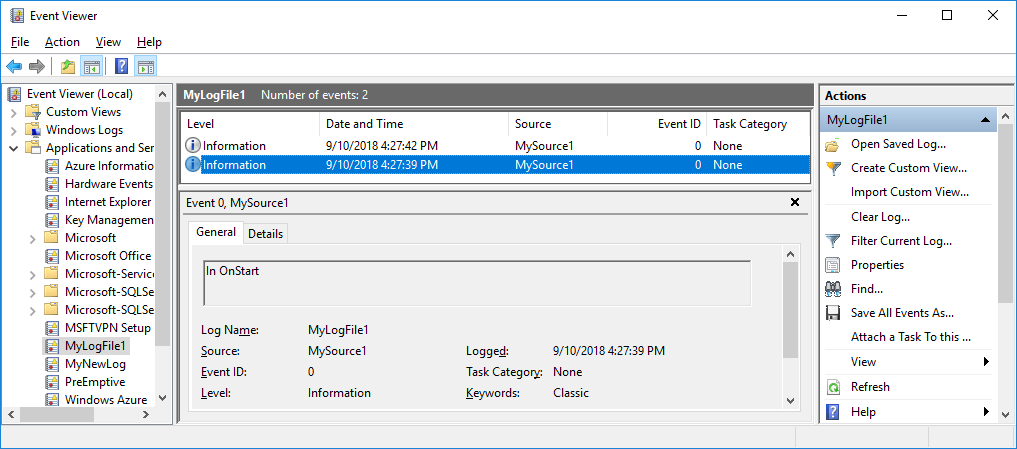Select MyNewLog in the tree
The image size is (1017, 449).
[x=95, y=364]
